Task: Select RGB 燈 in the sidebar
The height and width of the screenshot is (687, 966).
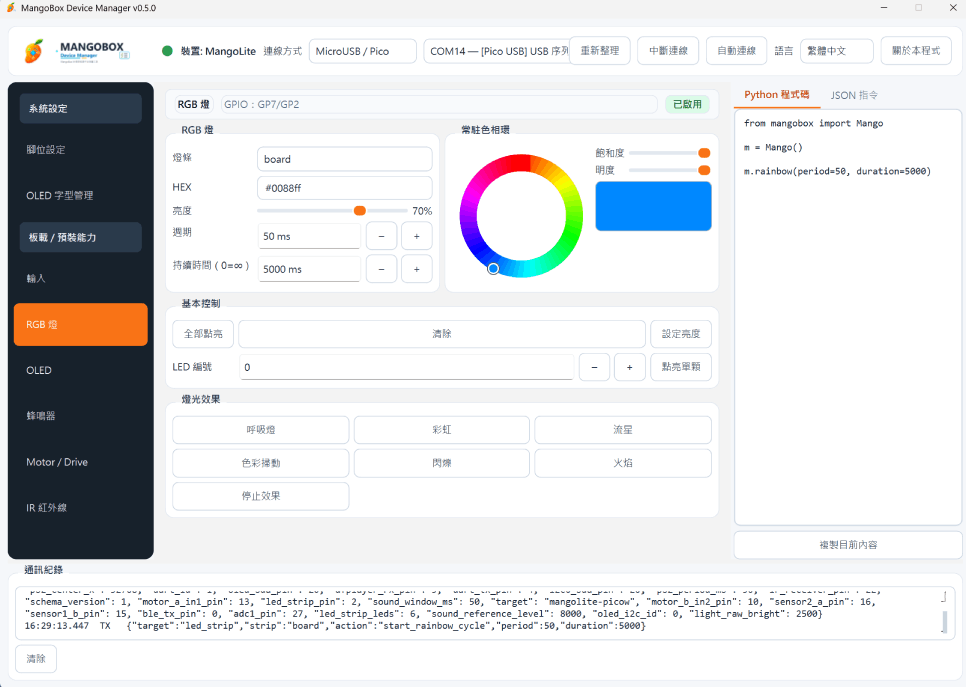Action: click(81, 325)
